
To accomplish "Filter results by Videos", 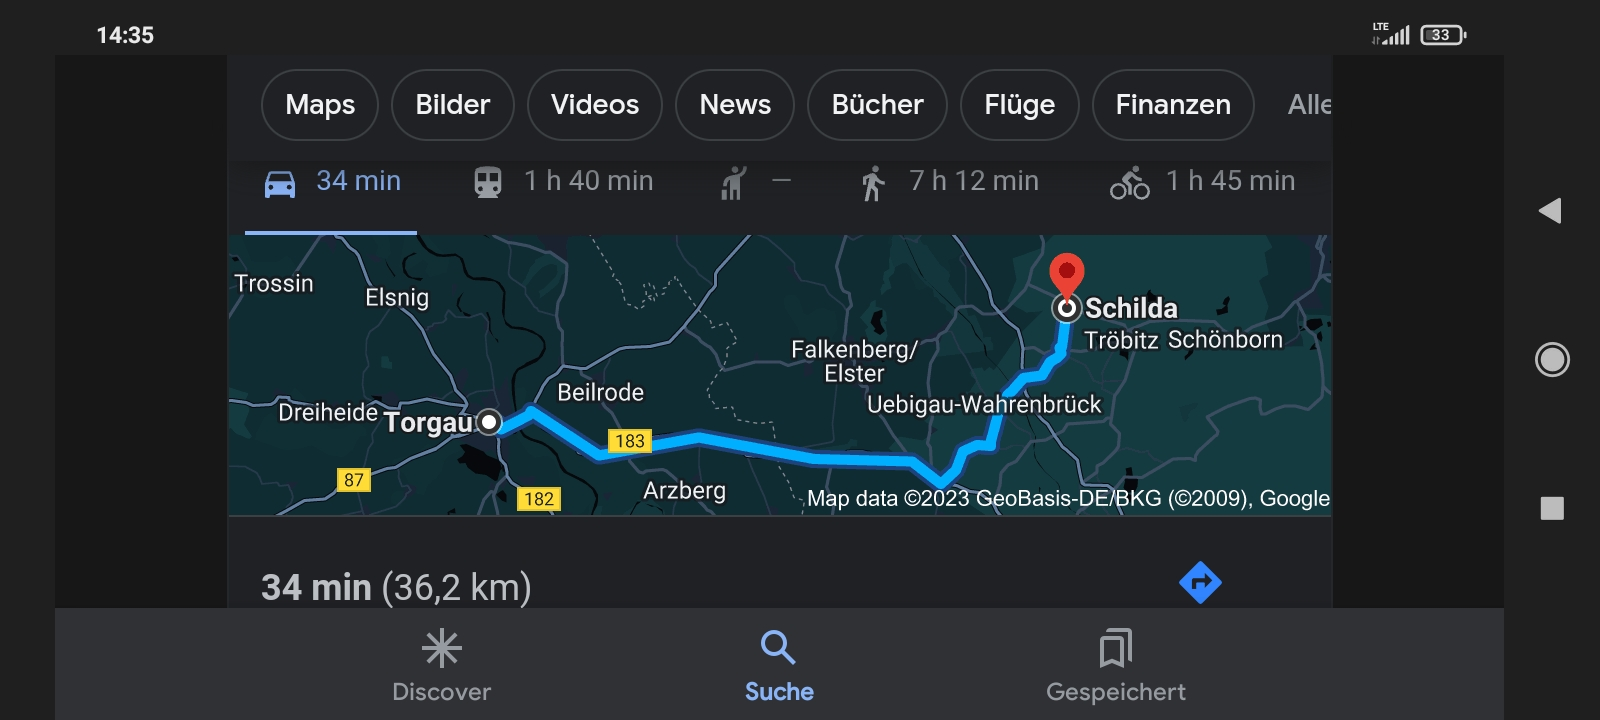I will tap(595, 105).
